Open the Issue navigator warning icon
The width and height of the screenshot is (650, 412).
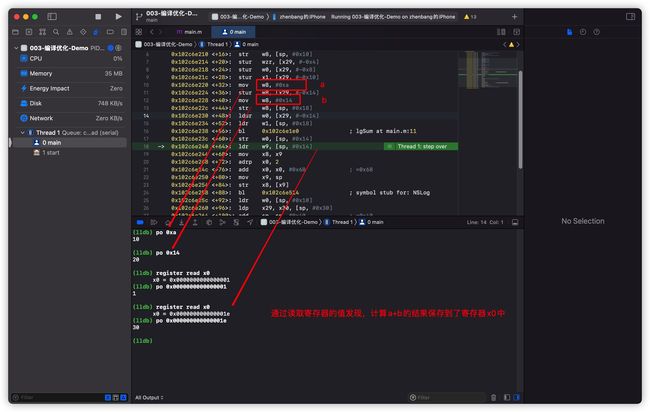coord(70,32)
